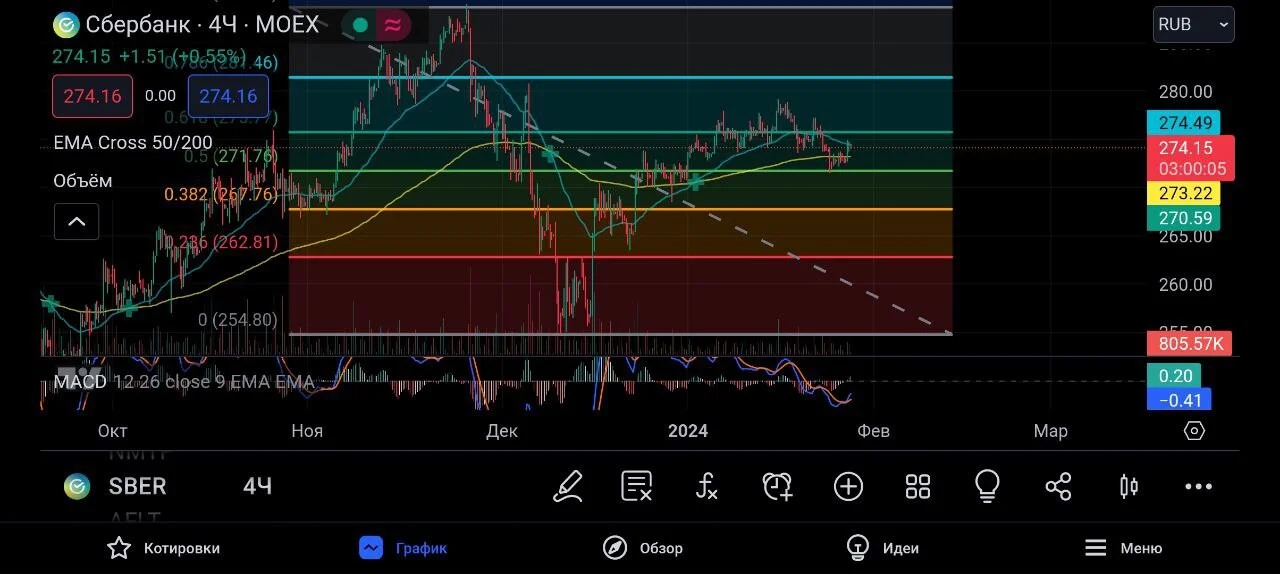Open the Меню tab
Screen dimensions: 1280x574
(x=1123, y=548)
